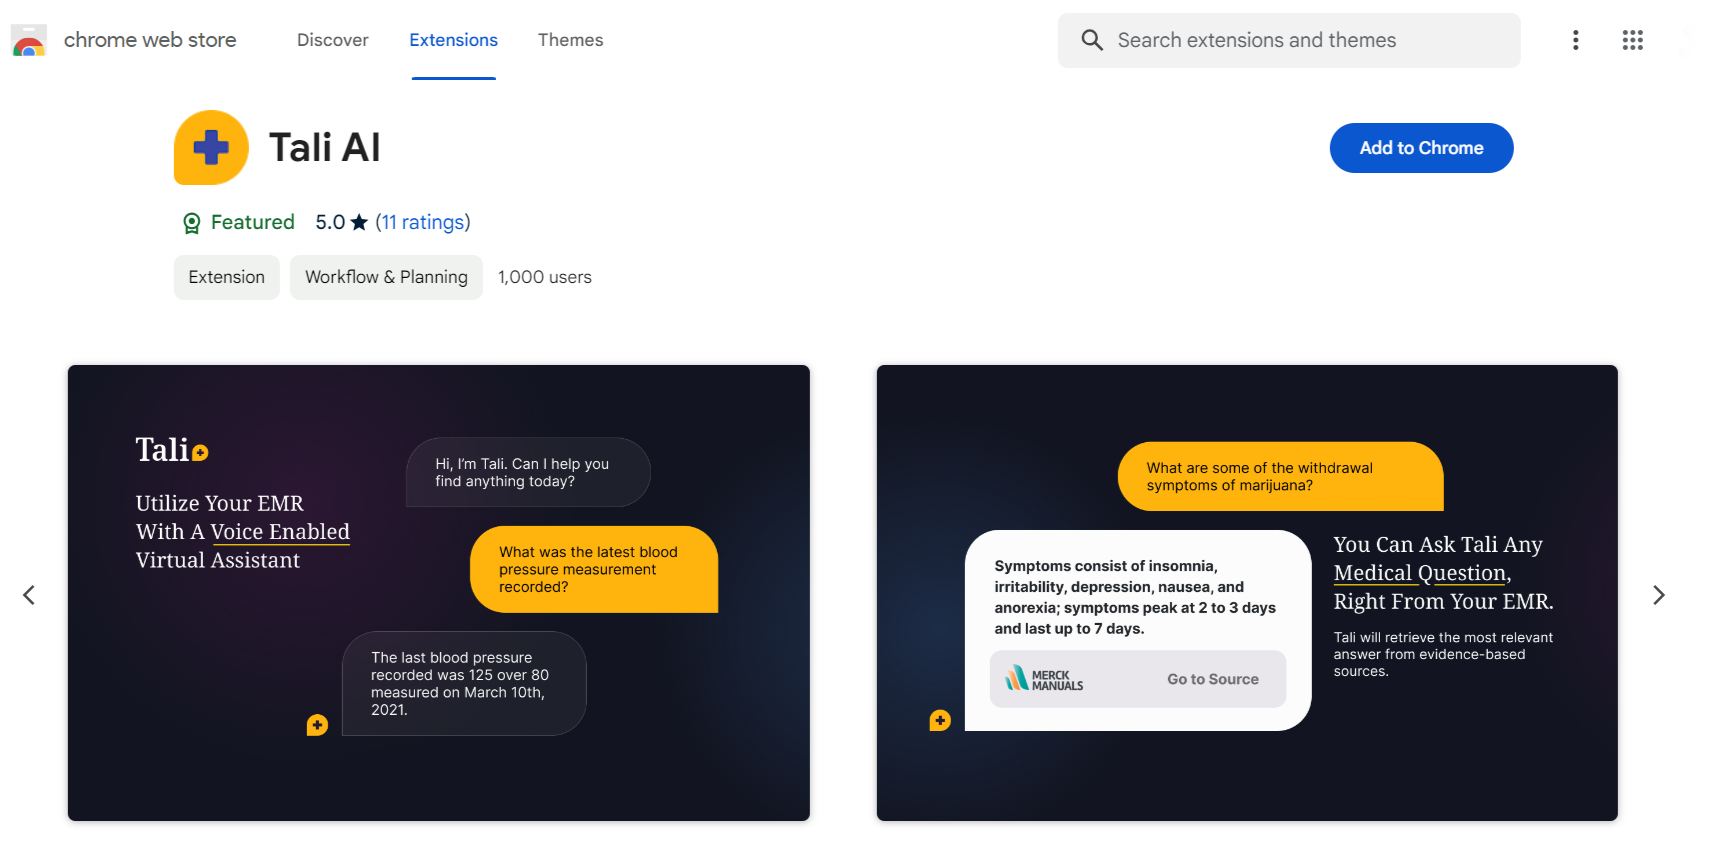Click the star rating icon
Viewport: 1714px width, 857px height.
tap(359, 222)
